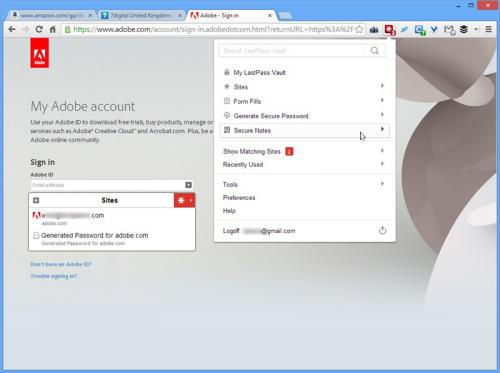Expand the Form Fills submenu arrow

[x=382, y=100]
